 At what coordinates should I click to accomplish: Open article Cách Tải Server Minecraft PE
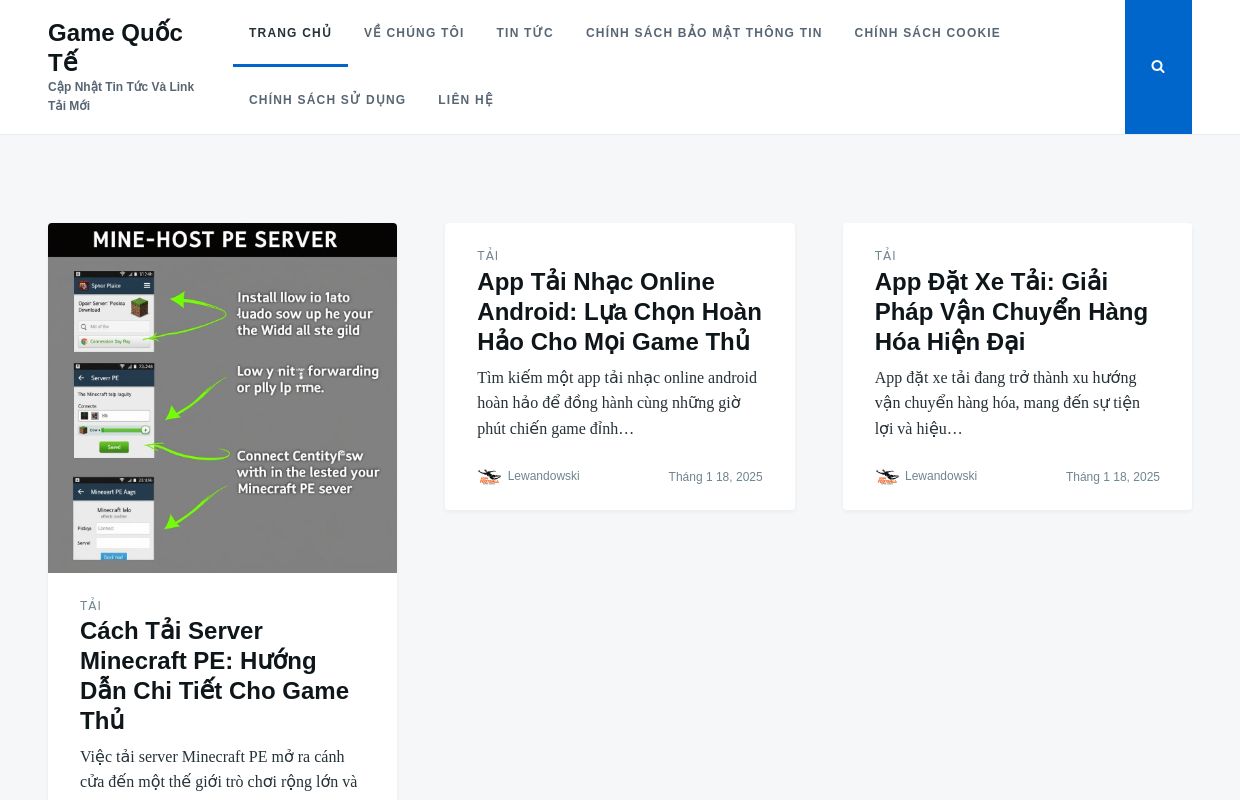click(x=214, y=676)
